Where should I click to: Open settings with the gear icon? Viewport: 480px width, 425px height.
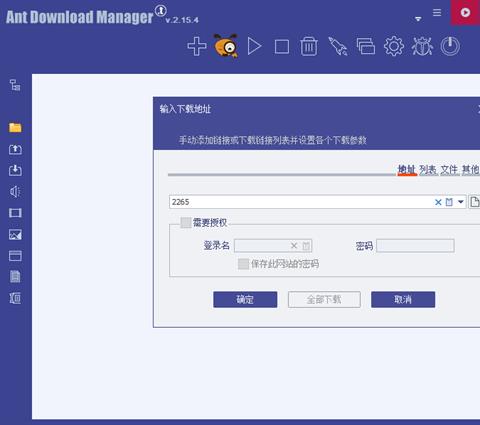click(394, 46)
